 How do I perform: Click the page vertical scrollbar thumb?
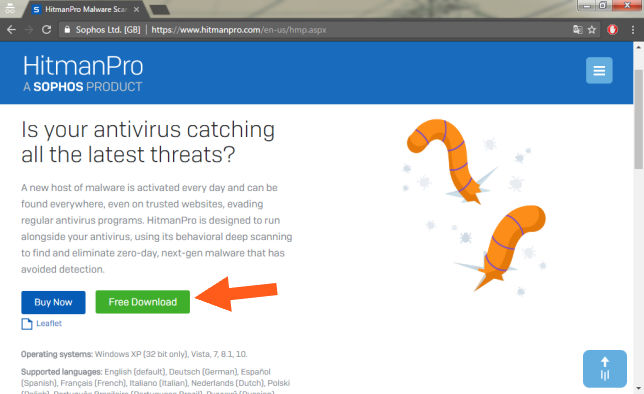click(638, 119)
